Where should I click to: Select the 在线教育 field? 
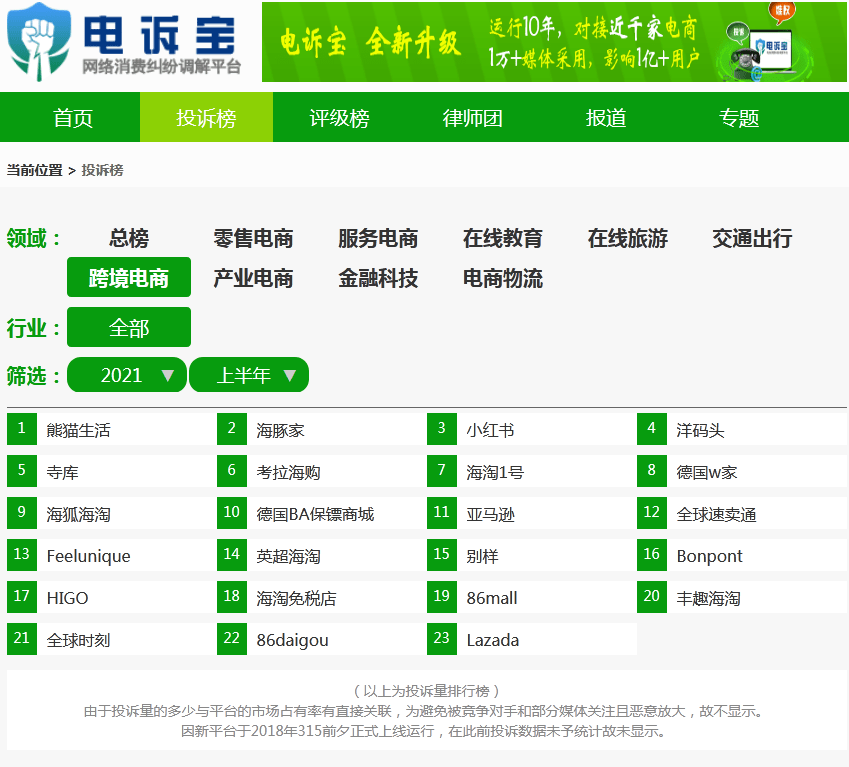(x=502, y=238)
